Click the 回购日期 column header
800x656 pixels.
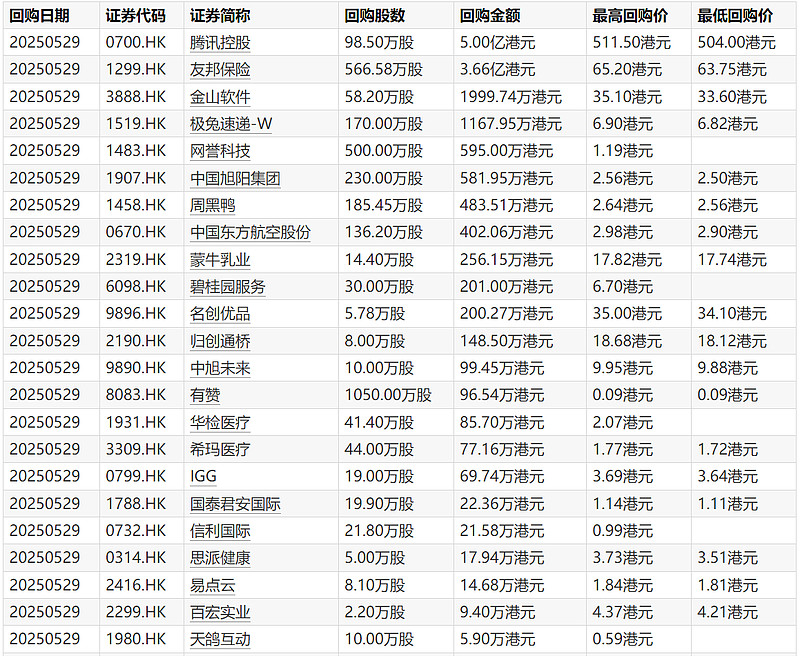pos(39,16)
